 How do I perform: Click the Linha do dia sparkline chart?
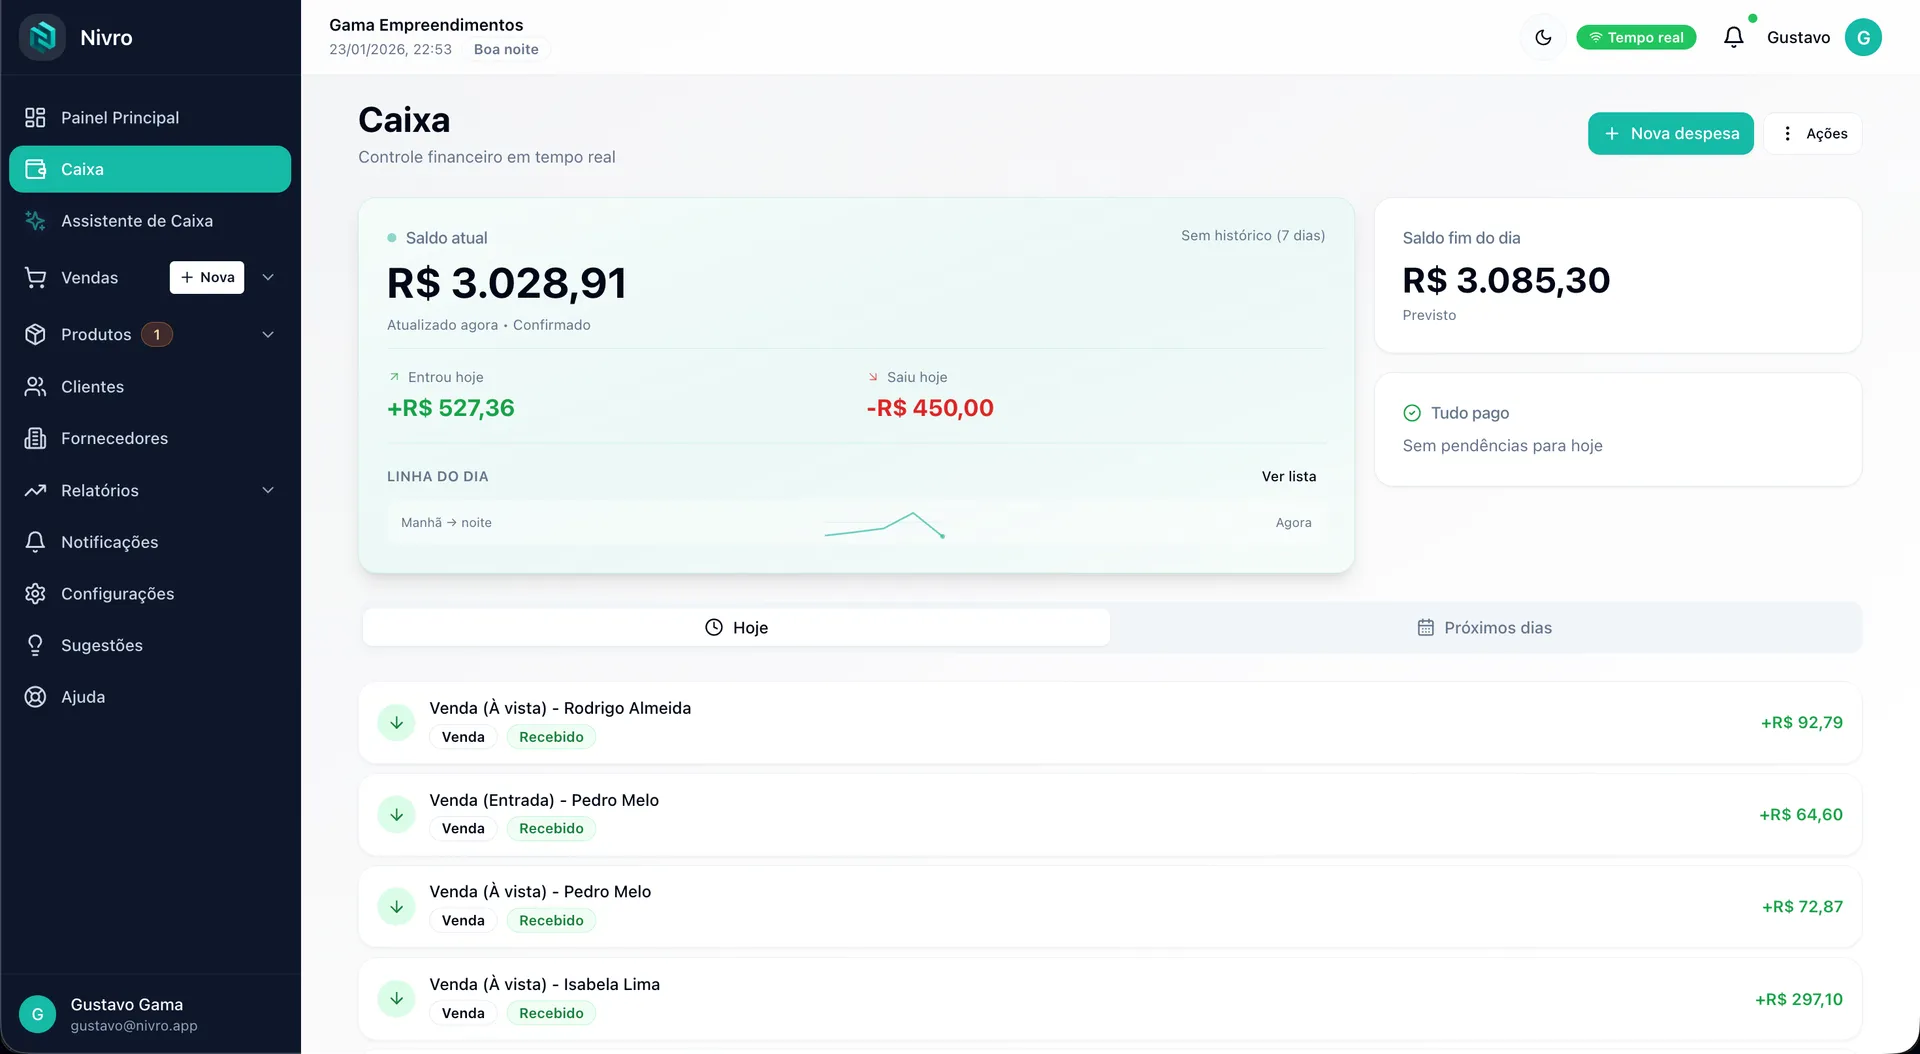point(885,525)
